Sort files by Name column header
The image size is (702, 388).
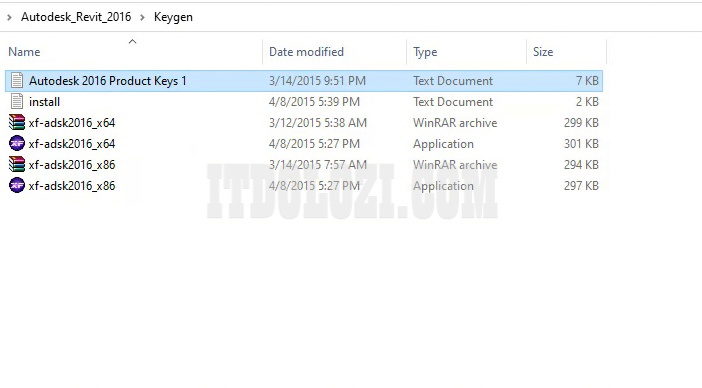point(24,52)
